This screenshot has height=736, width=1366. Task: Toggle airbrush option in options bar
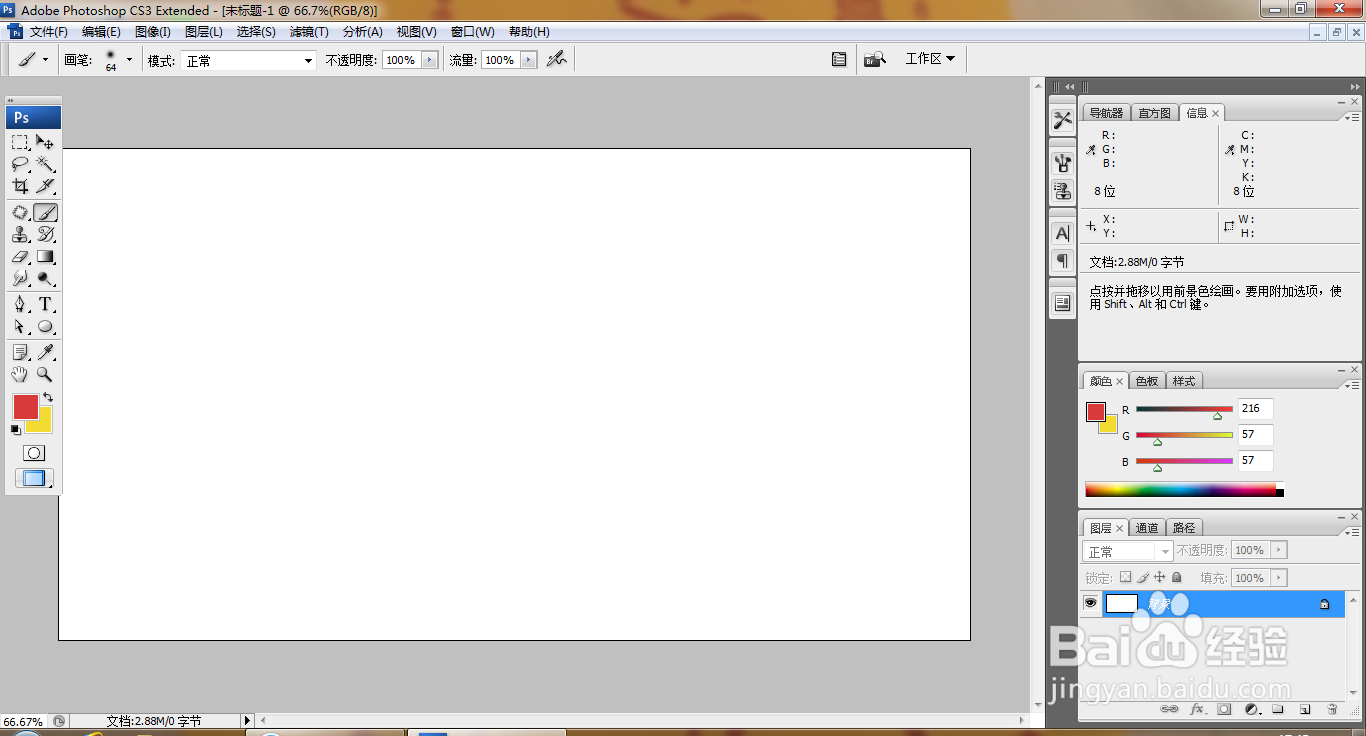tap(557, 60)
